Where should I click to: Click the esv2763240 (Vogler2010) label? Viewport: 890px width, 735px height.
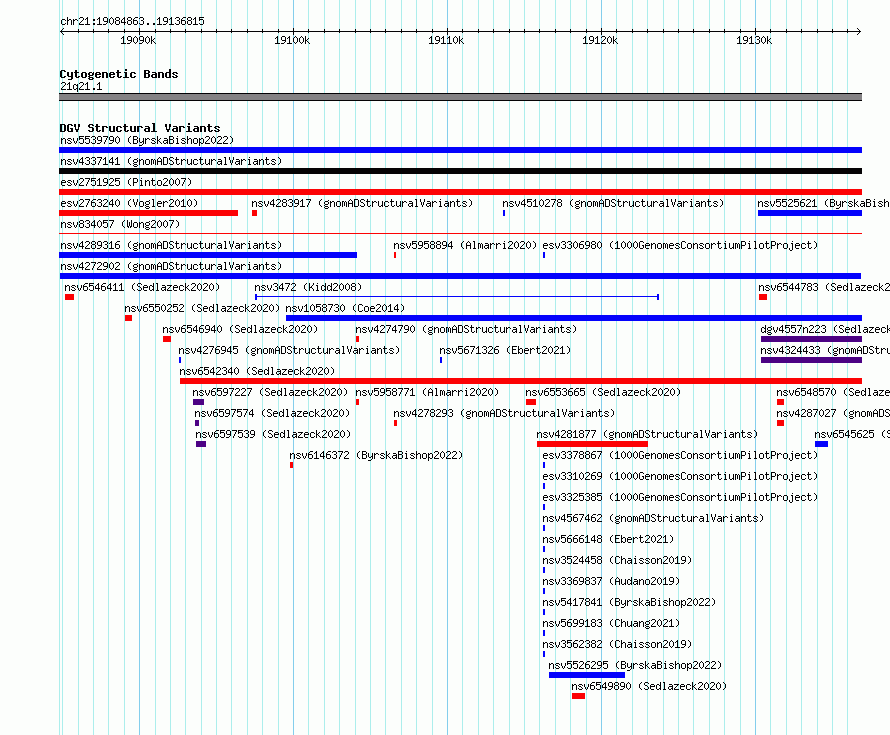coord(129,203)
